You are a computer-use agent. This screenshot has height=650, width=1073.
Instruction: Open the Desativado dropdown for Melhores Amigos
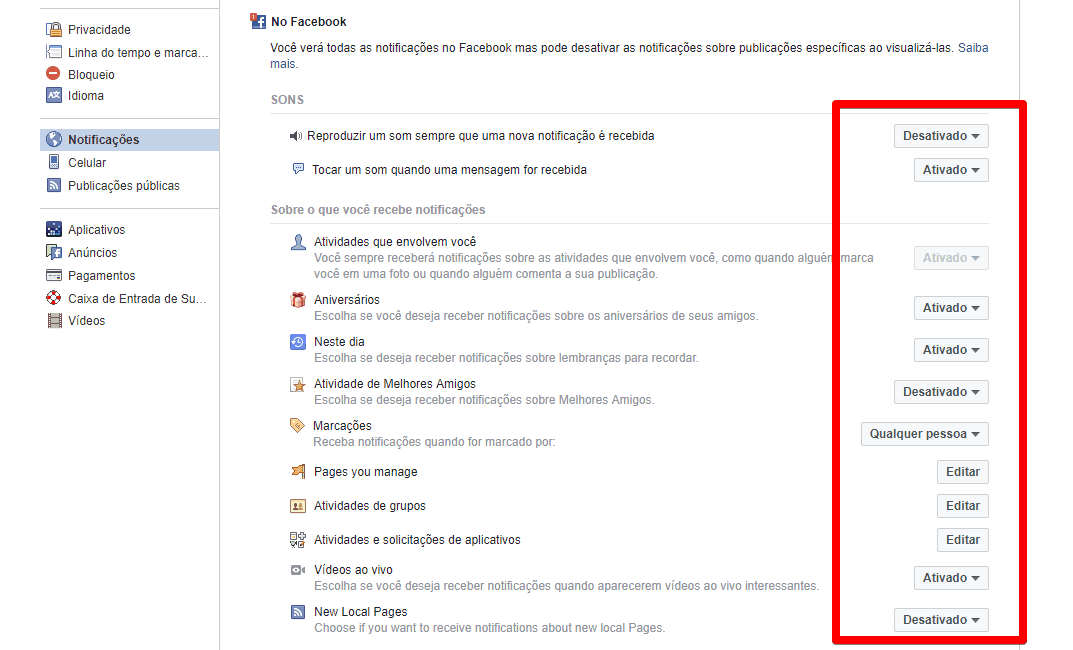pos(941,392)
